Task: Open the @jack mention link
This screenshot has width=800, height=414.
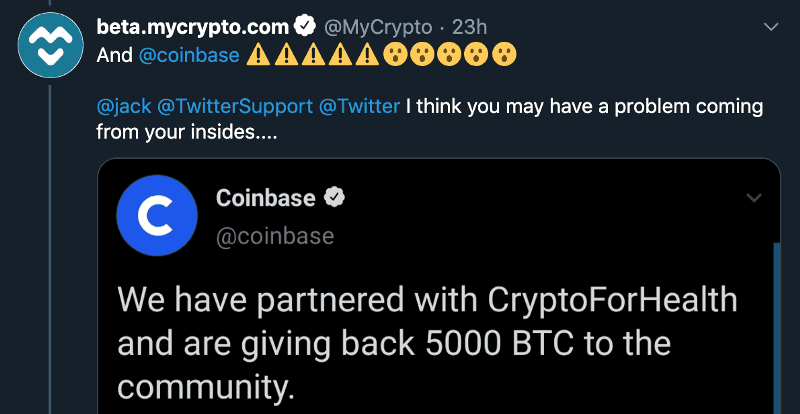Action: (124, 107)
